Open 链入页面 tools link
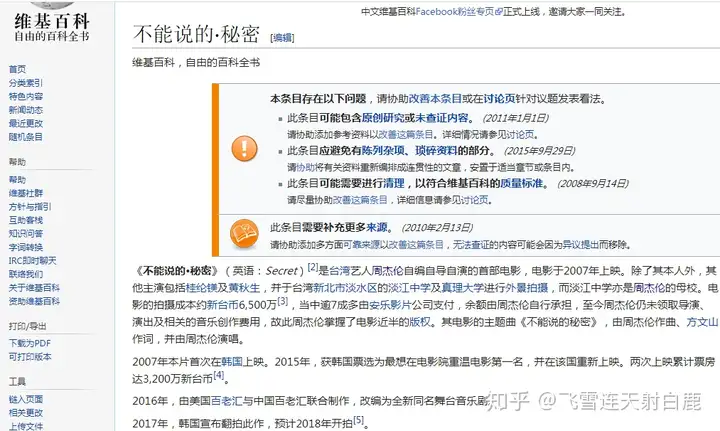Screen dimensions: 720x431 [26, 399]
